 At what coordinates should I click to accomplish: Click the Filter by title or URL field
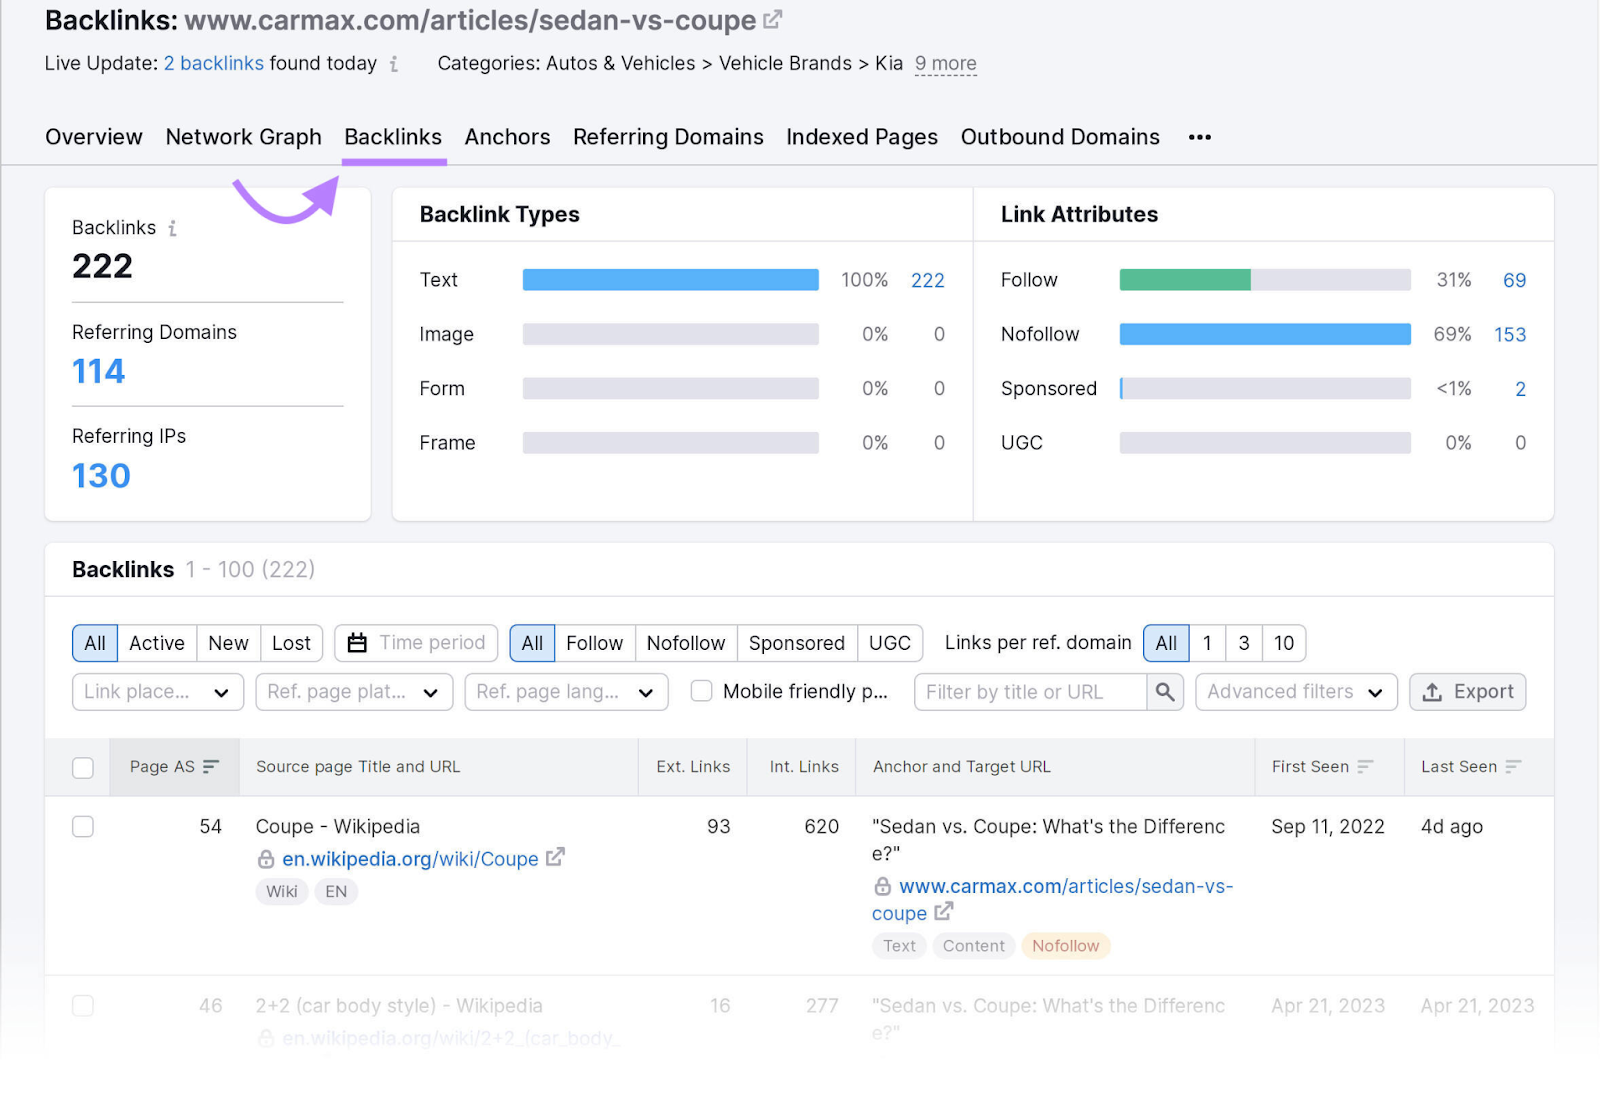1030,692
